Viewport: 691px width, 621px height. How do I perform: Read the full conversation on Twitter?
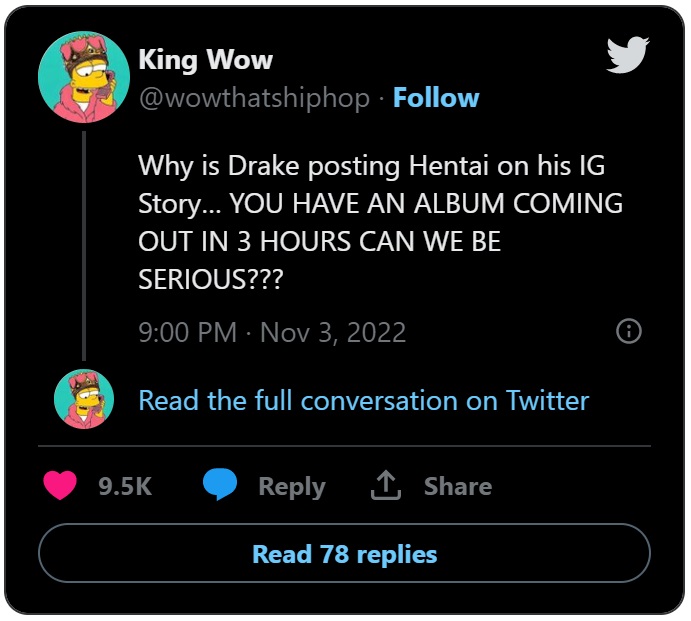pos(363,401)
